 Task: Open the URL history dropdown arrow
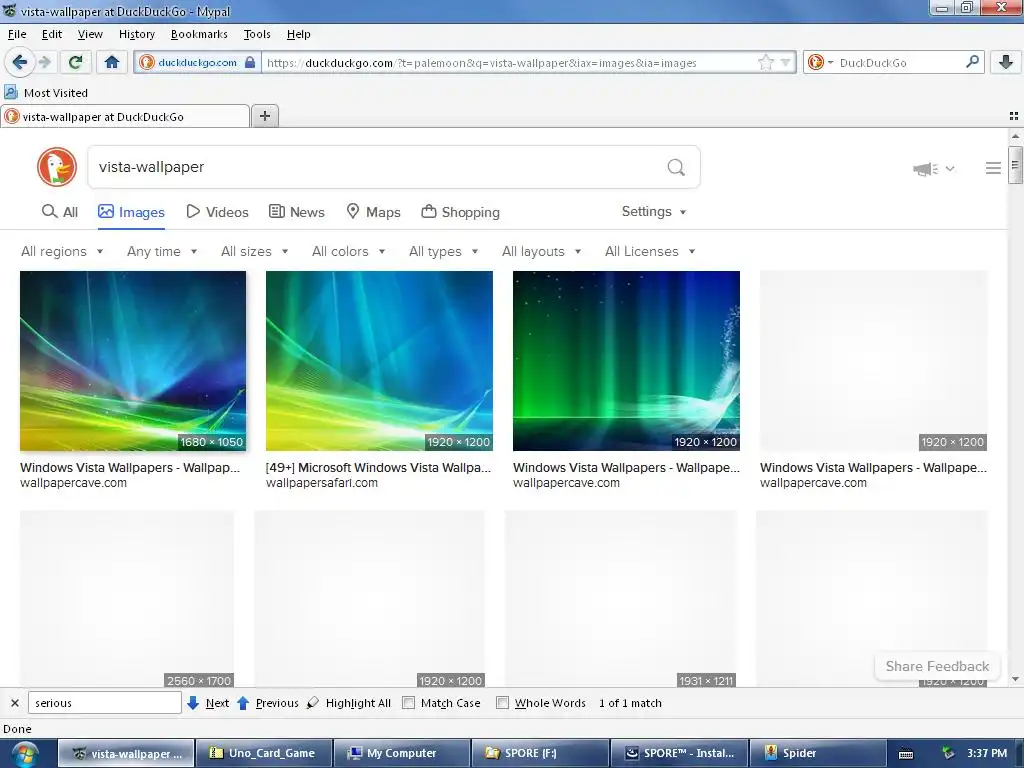coord(786,63)
